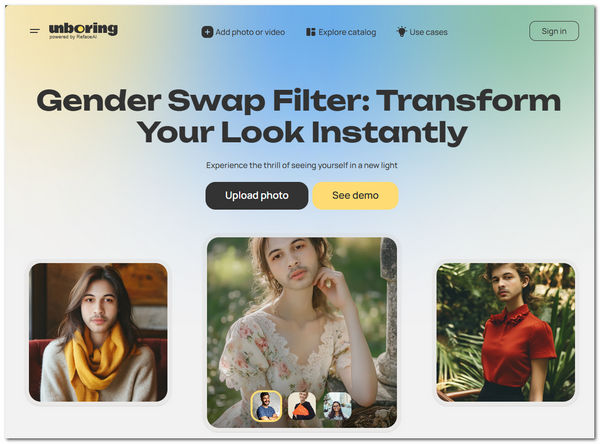This screenshot has width=600, height=444.
Task: Click the yellow See demo button
Action: point(355,196)
